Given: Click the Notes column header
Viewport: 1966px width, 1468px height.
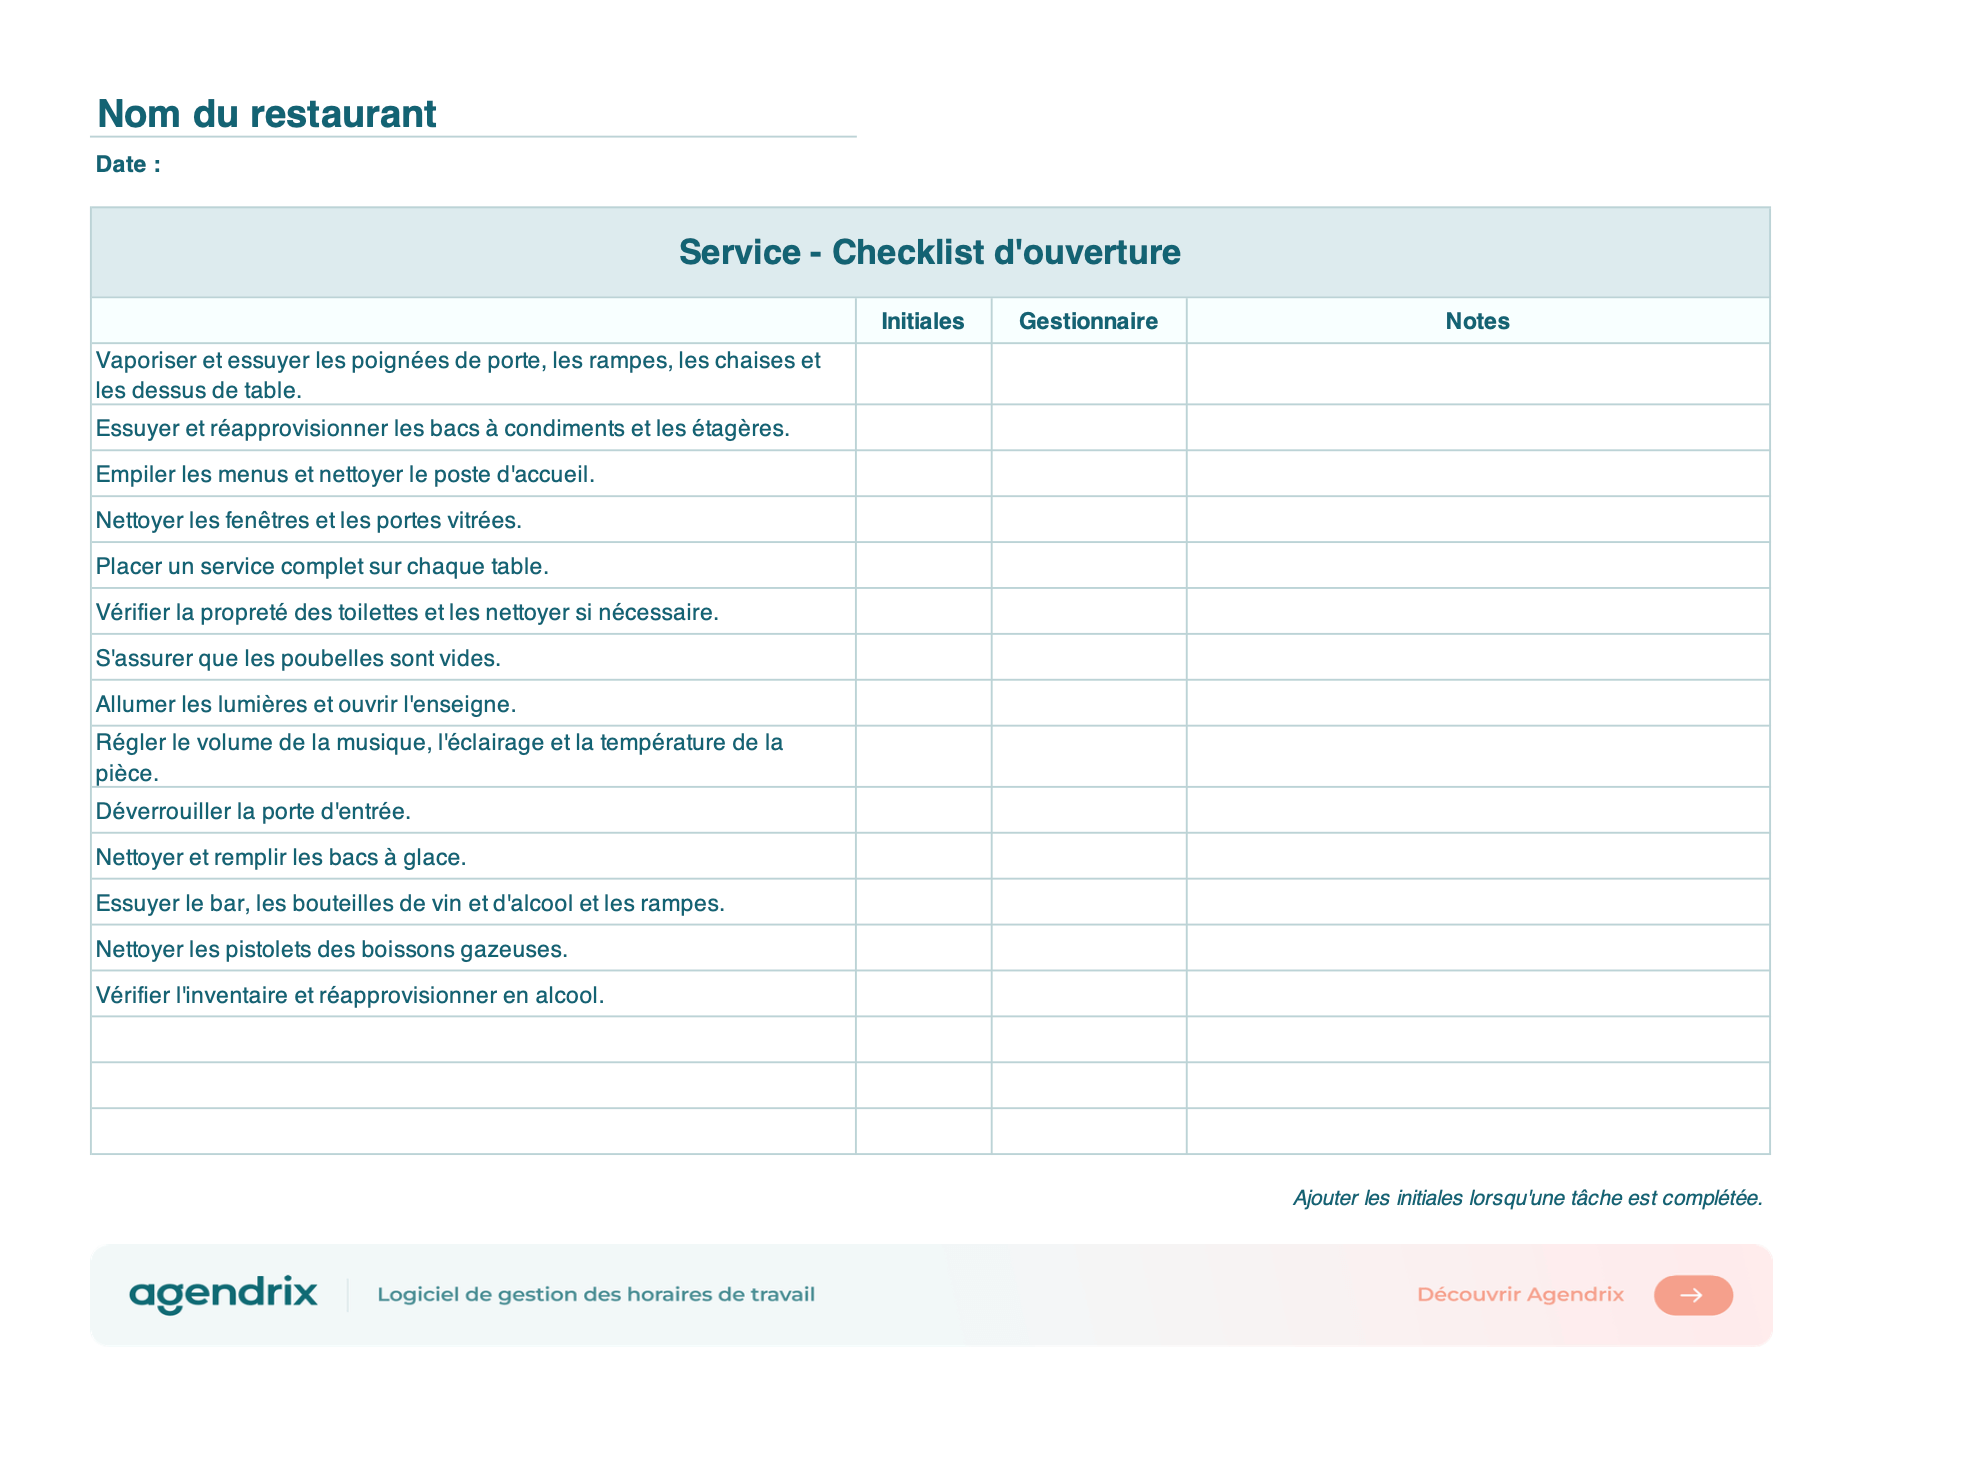Looking at the screenshot, I should 1477,321.
